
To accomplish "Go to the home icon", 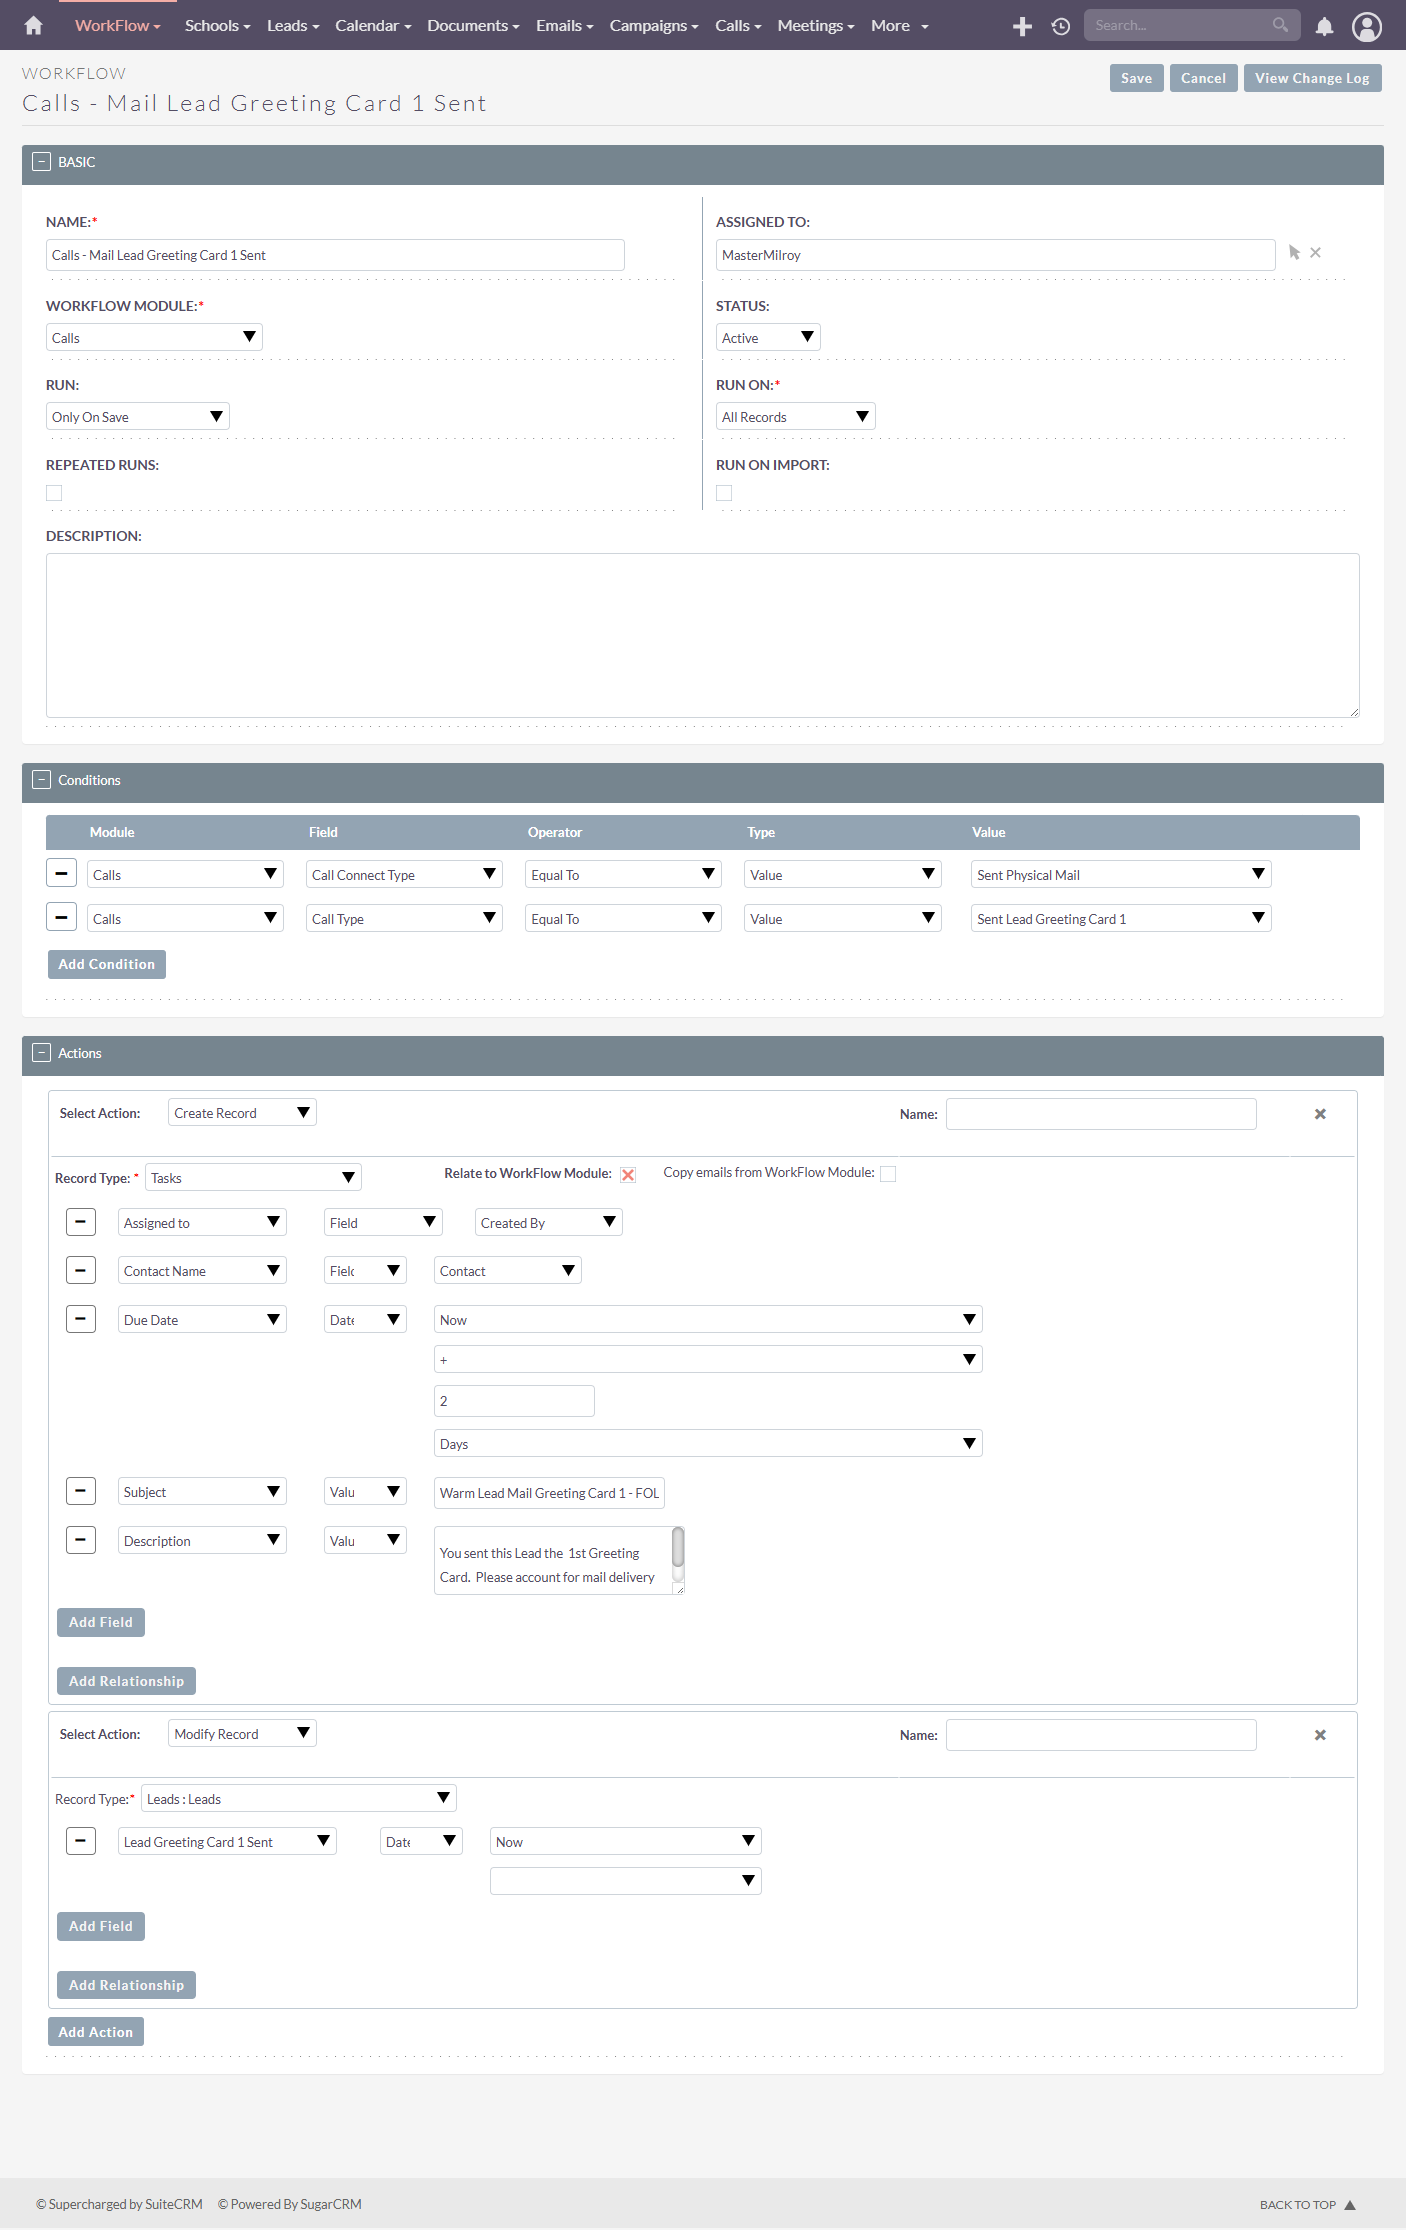I will [x=33, y=25].
